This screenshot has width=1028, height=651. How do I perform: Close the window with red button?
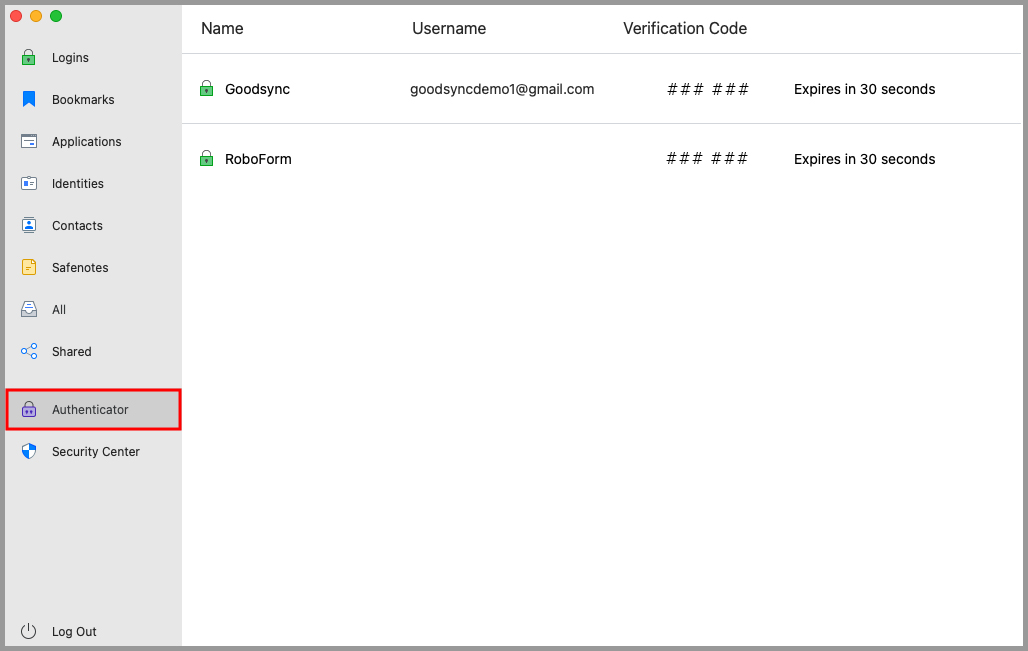point(16,16)
